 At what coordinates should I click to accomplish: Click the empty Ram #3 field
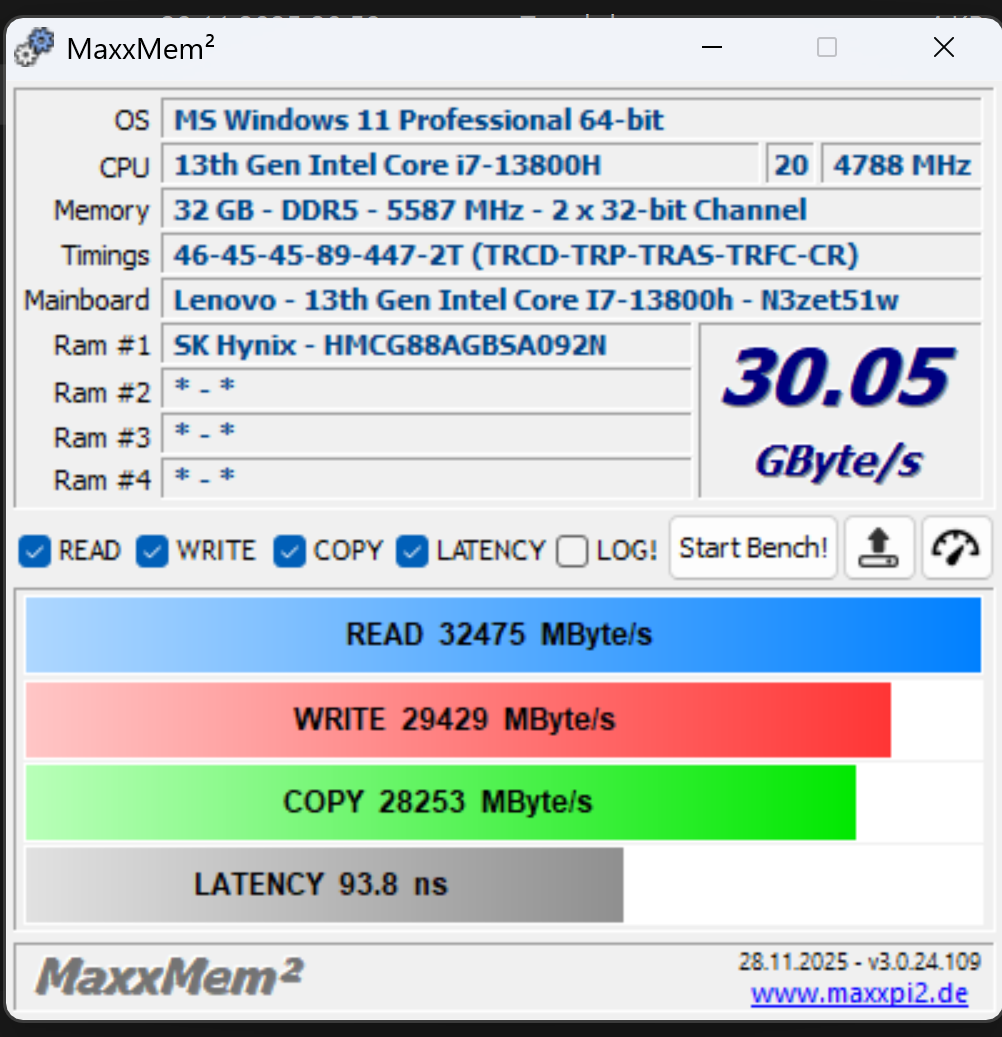427,435
